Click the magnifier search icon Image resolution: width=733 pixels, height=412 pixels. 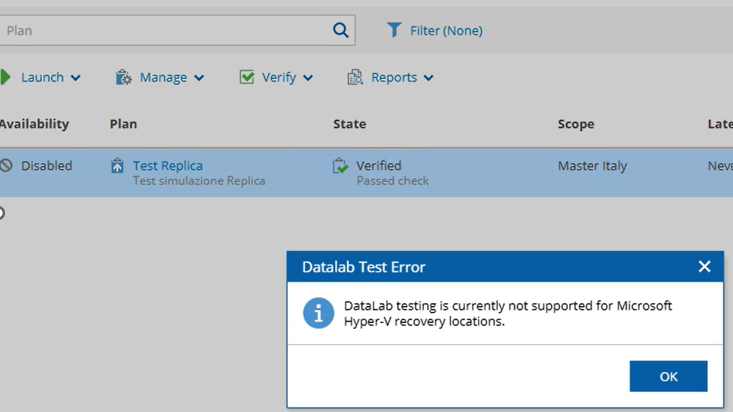coord(341,30)
